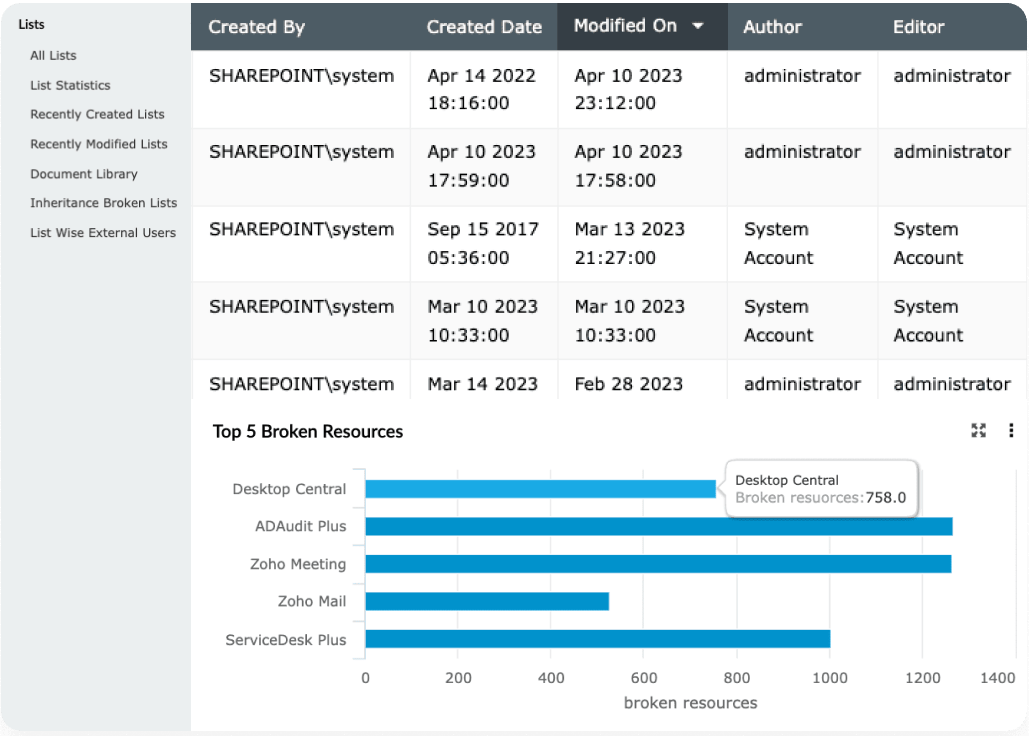Sort table by Created Date column

tap(484, 27)
